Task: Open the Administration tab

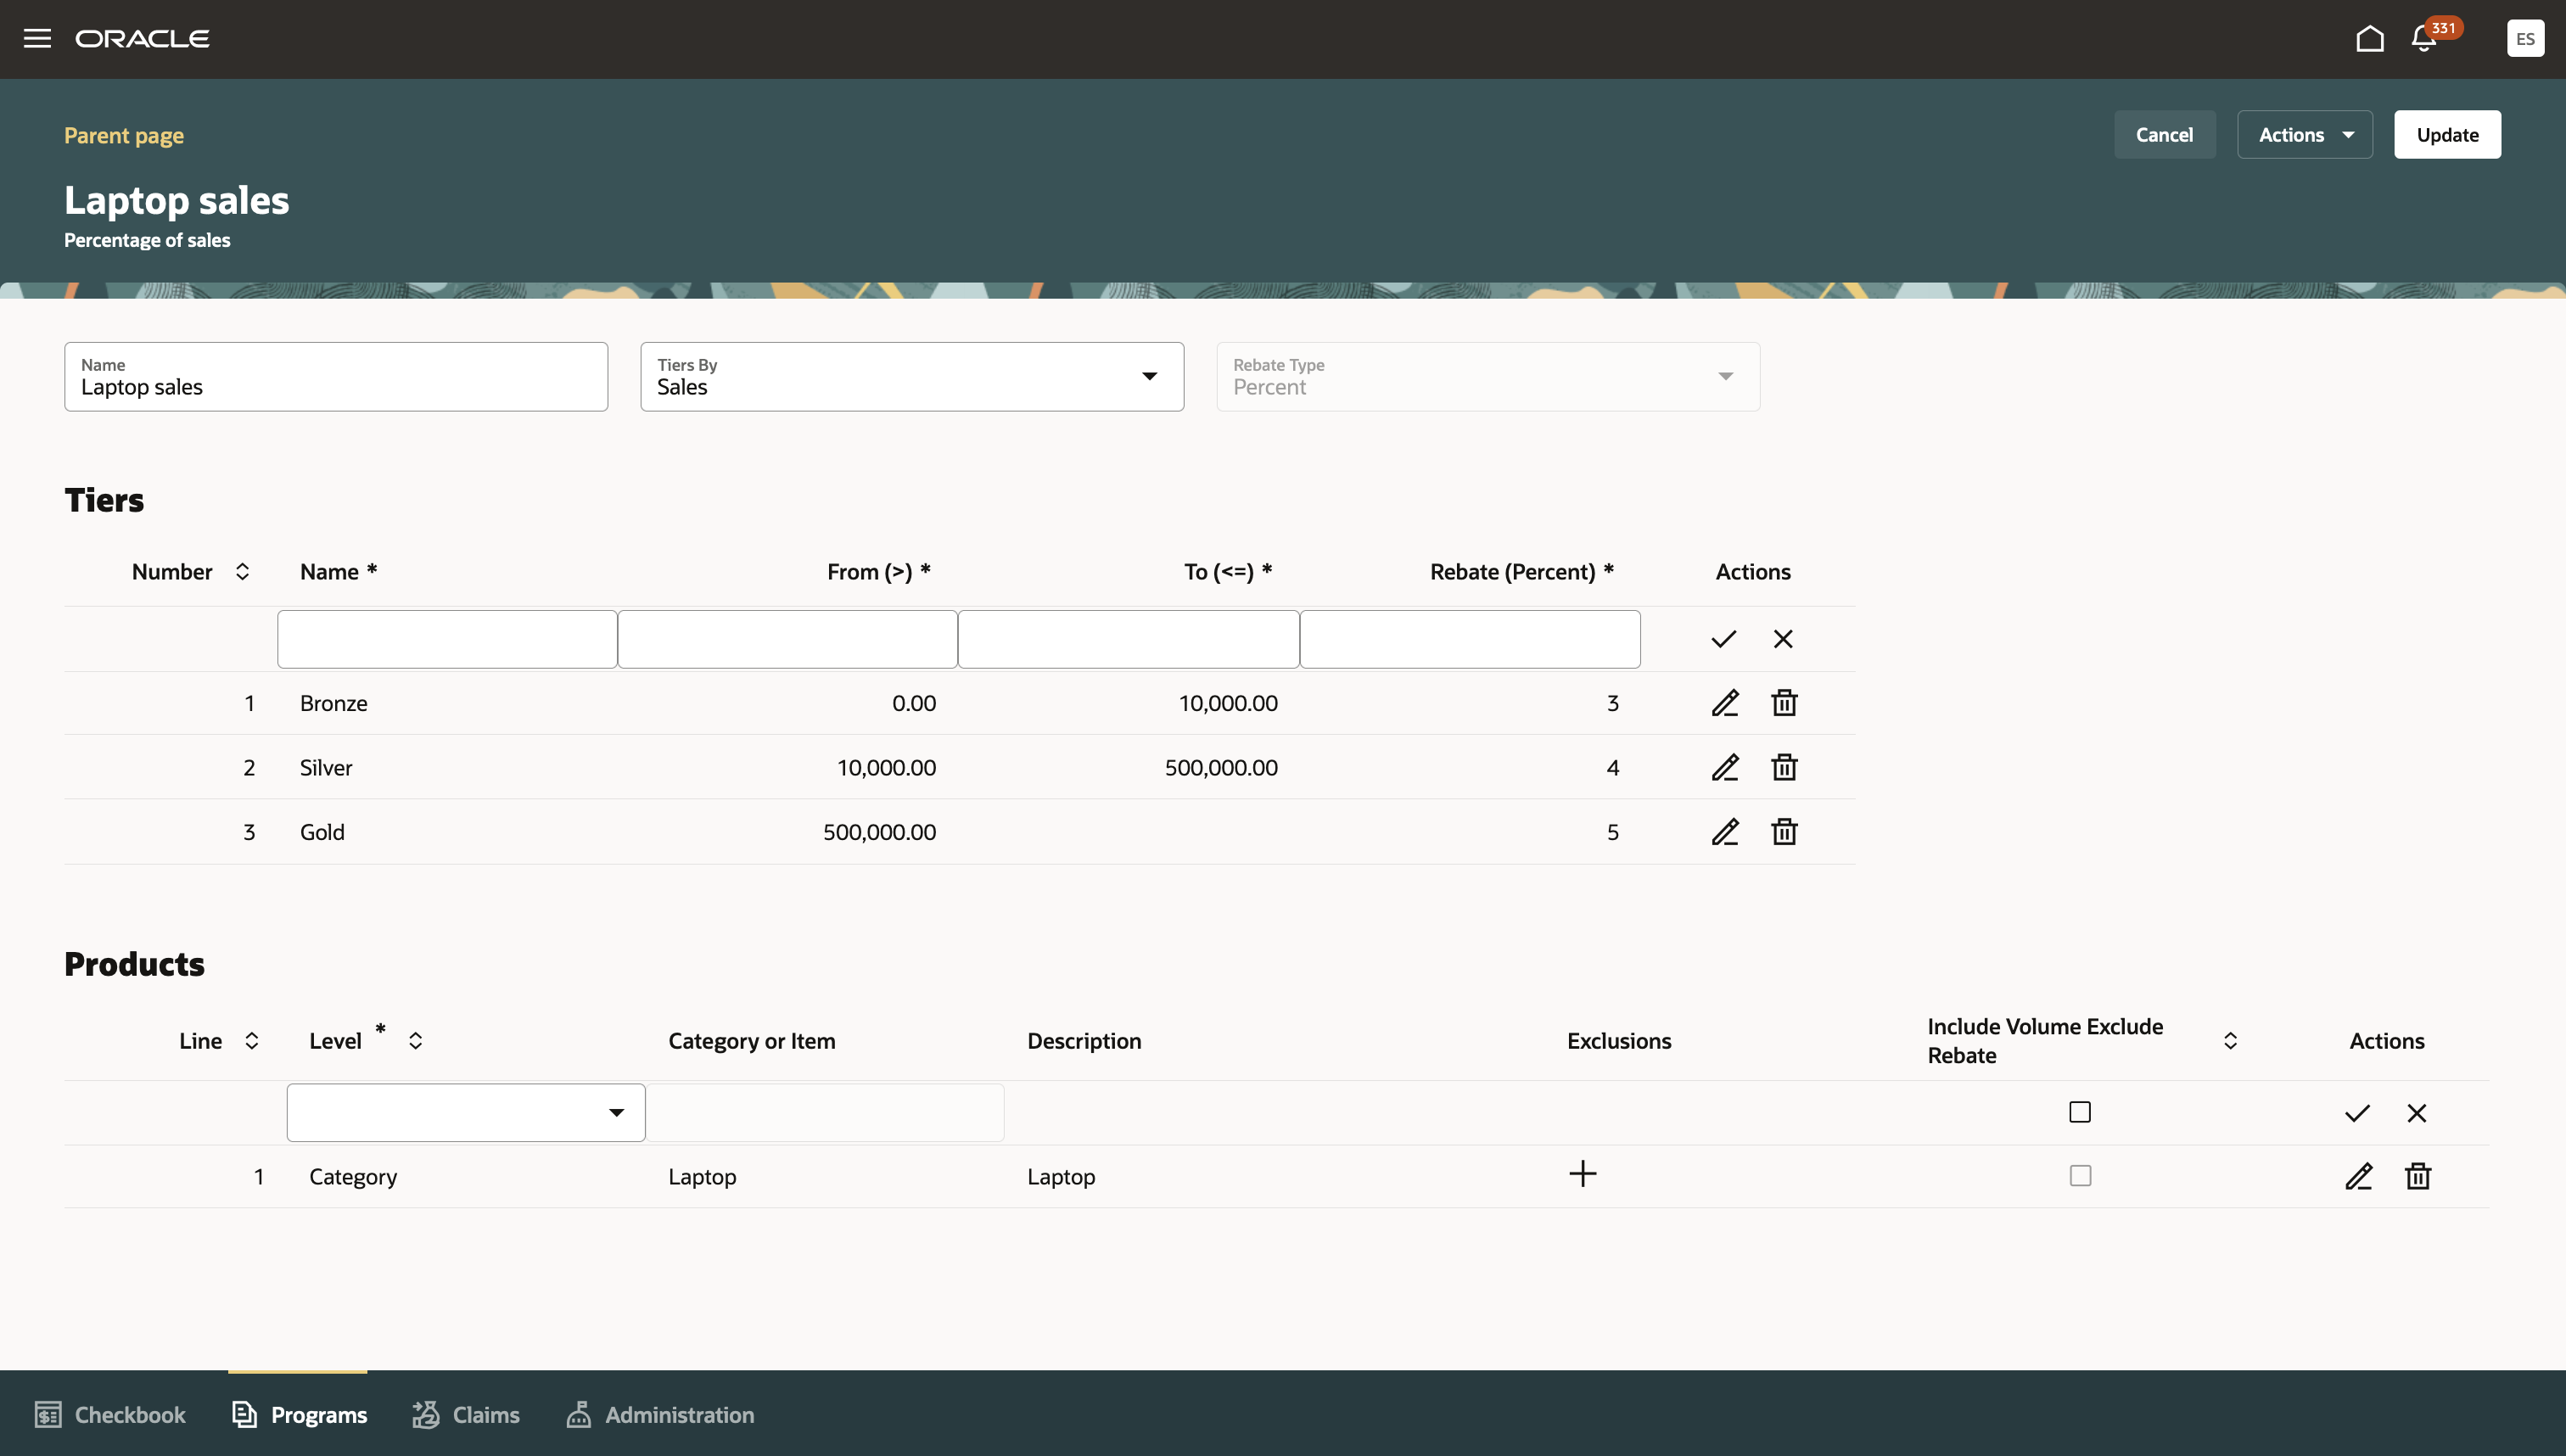Action: (x=660, y=1415)
